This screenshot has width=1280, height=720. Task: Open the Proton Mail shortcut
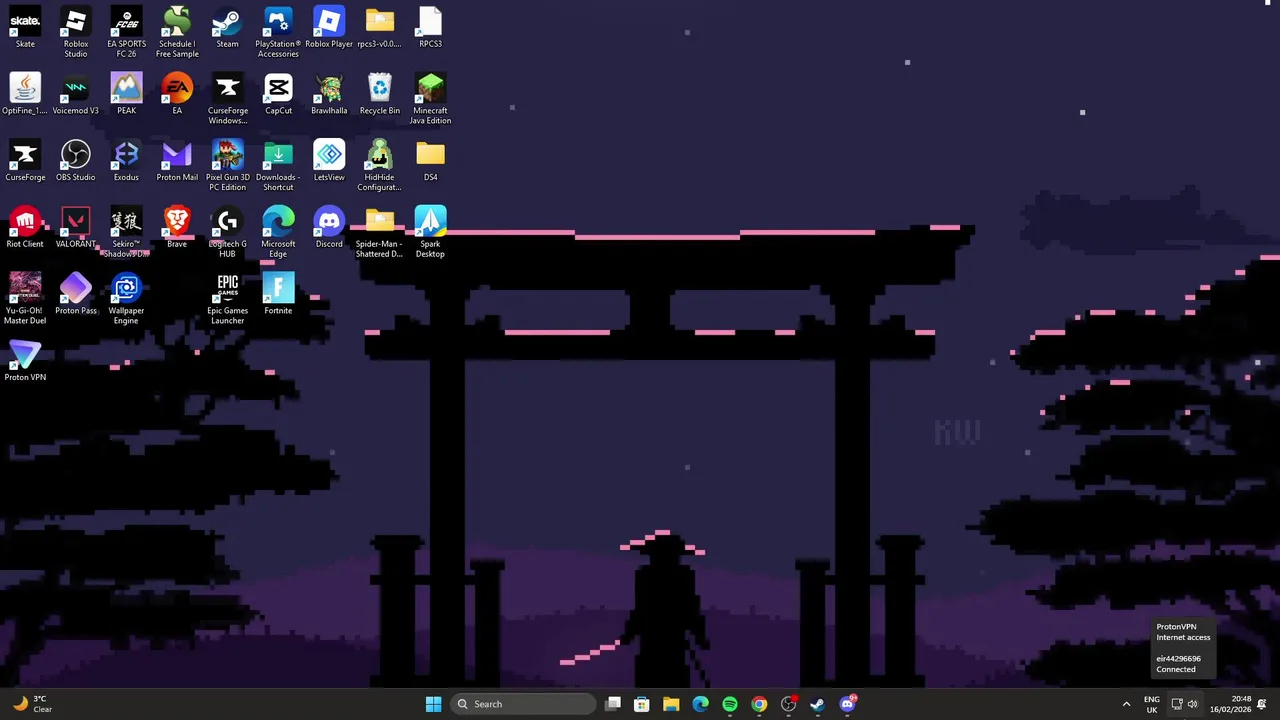point(177,160)
